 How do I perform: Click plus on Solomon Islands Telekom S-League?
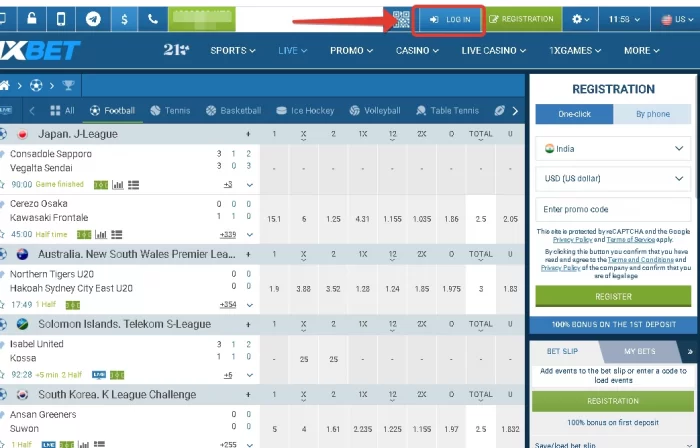pyautogui.click(x=248, y=324)
